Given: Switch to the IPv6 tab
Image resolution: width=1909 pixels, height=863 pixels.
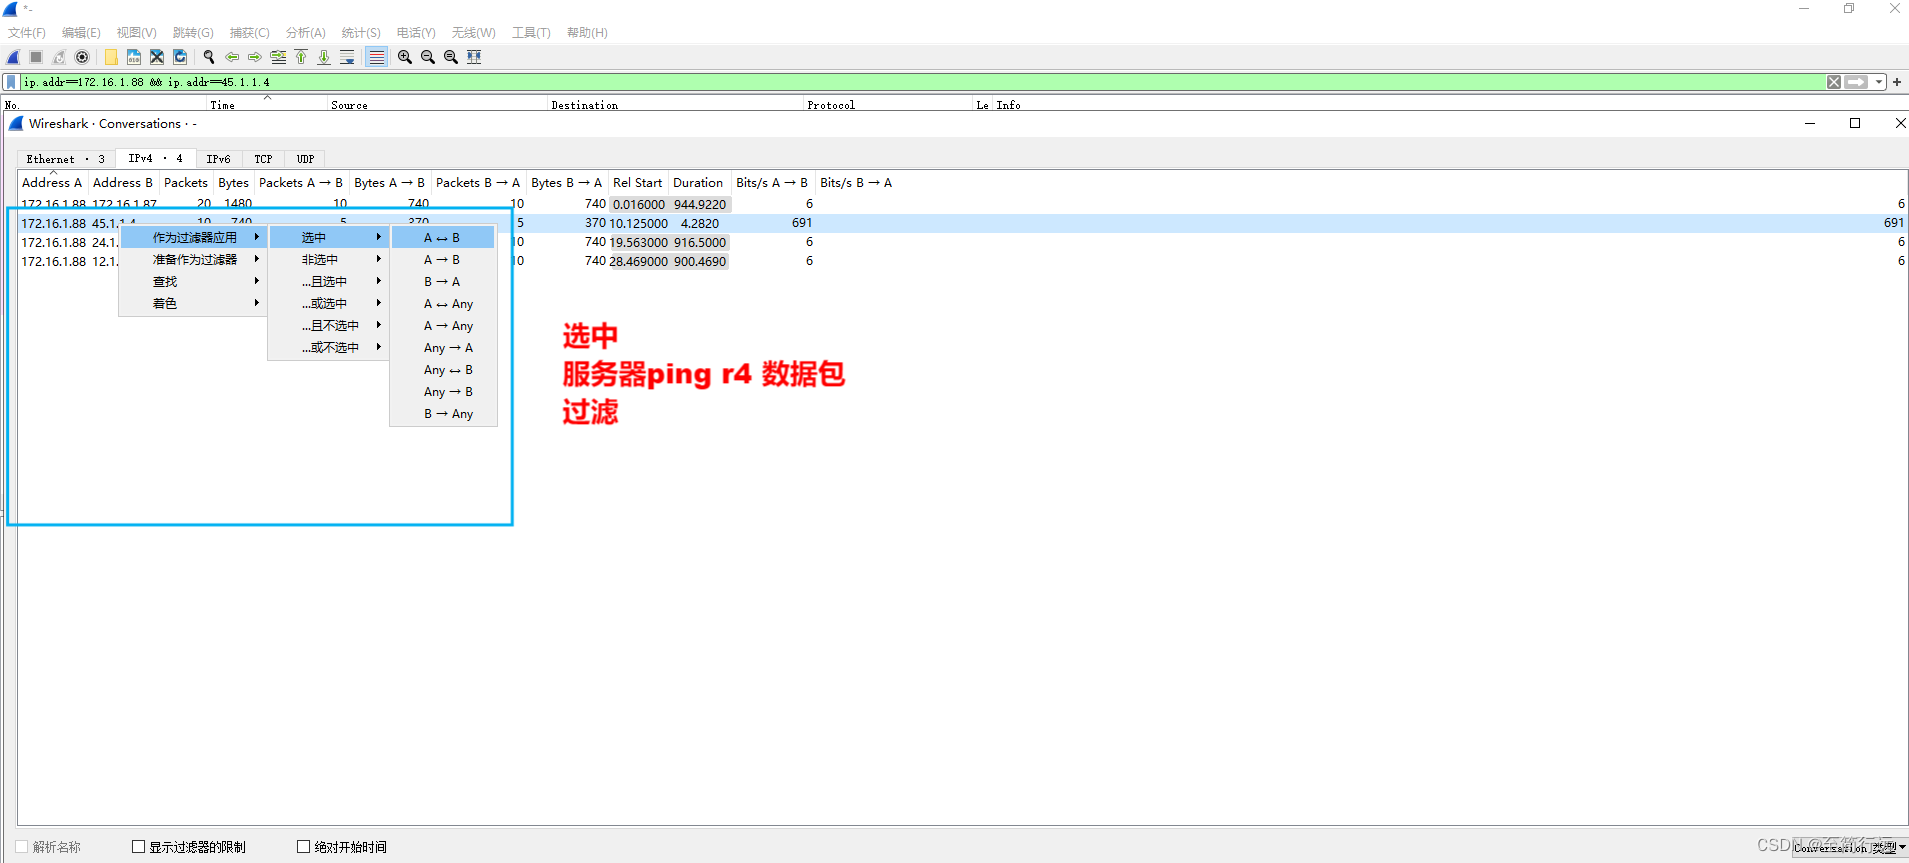Looking at the screenshot, I should [218, 159].
